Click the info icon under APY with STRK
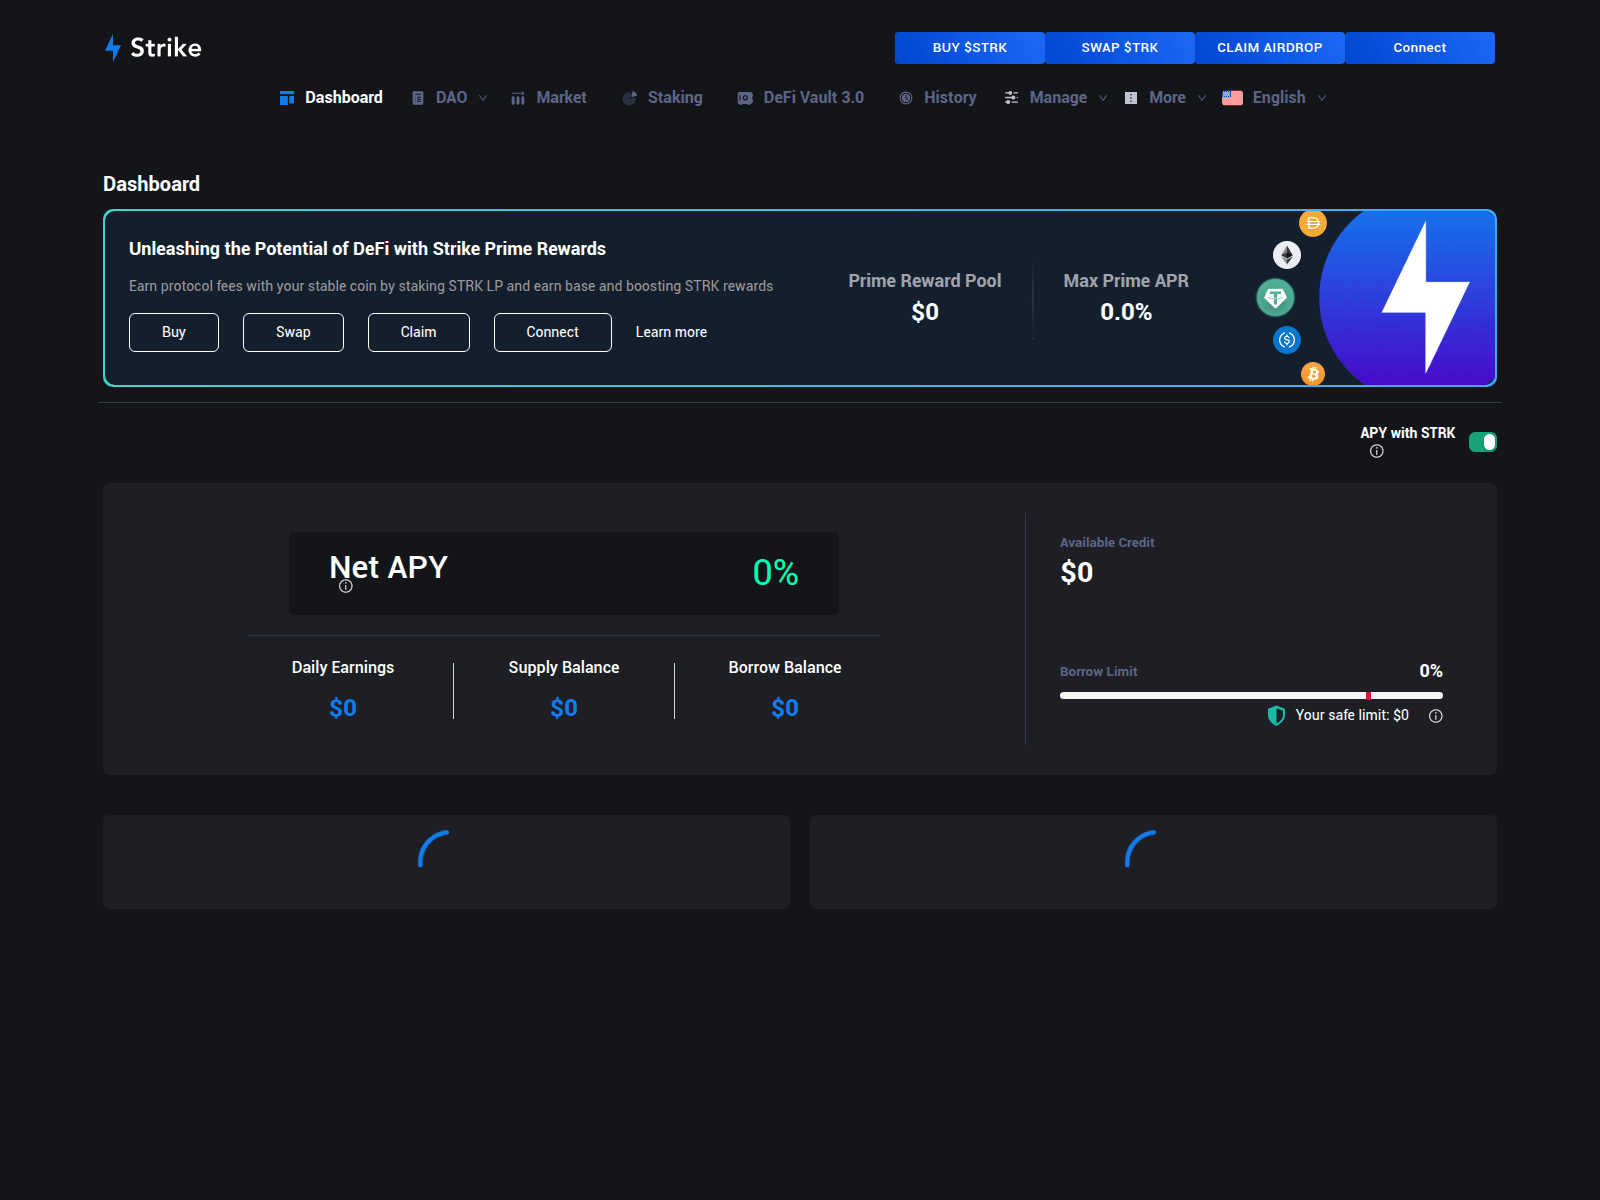 tap(1377, 452)
